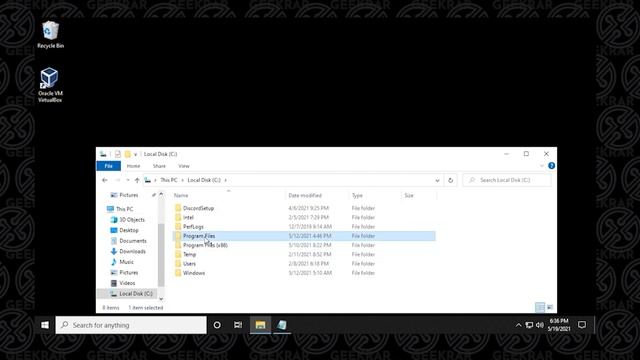Viewport: 640px width, 360px height.
Task: Click Local Disk (C:) in address breadcrumb
Action: [x=204, y=180]
